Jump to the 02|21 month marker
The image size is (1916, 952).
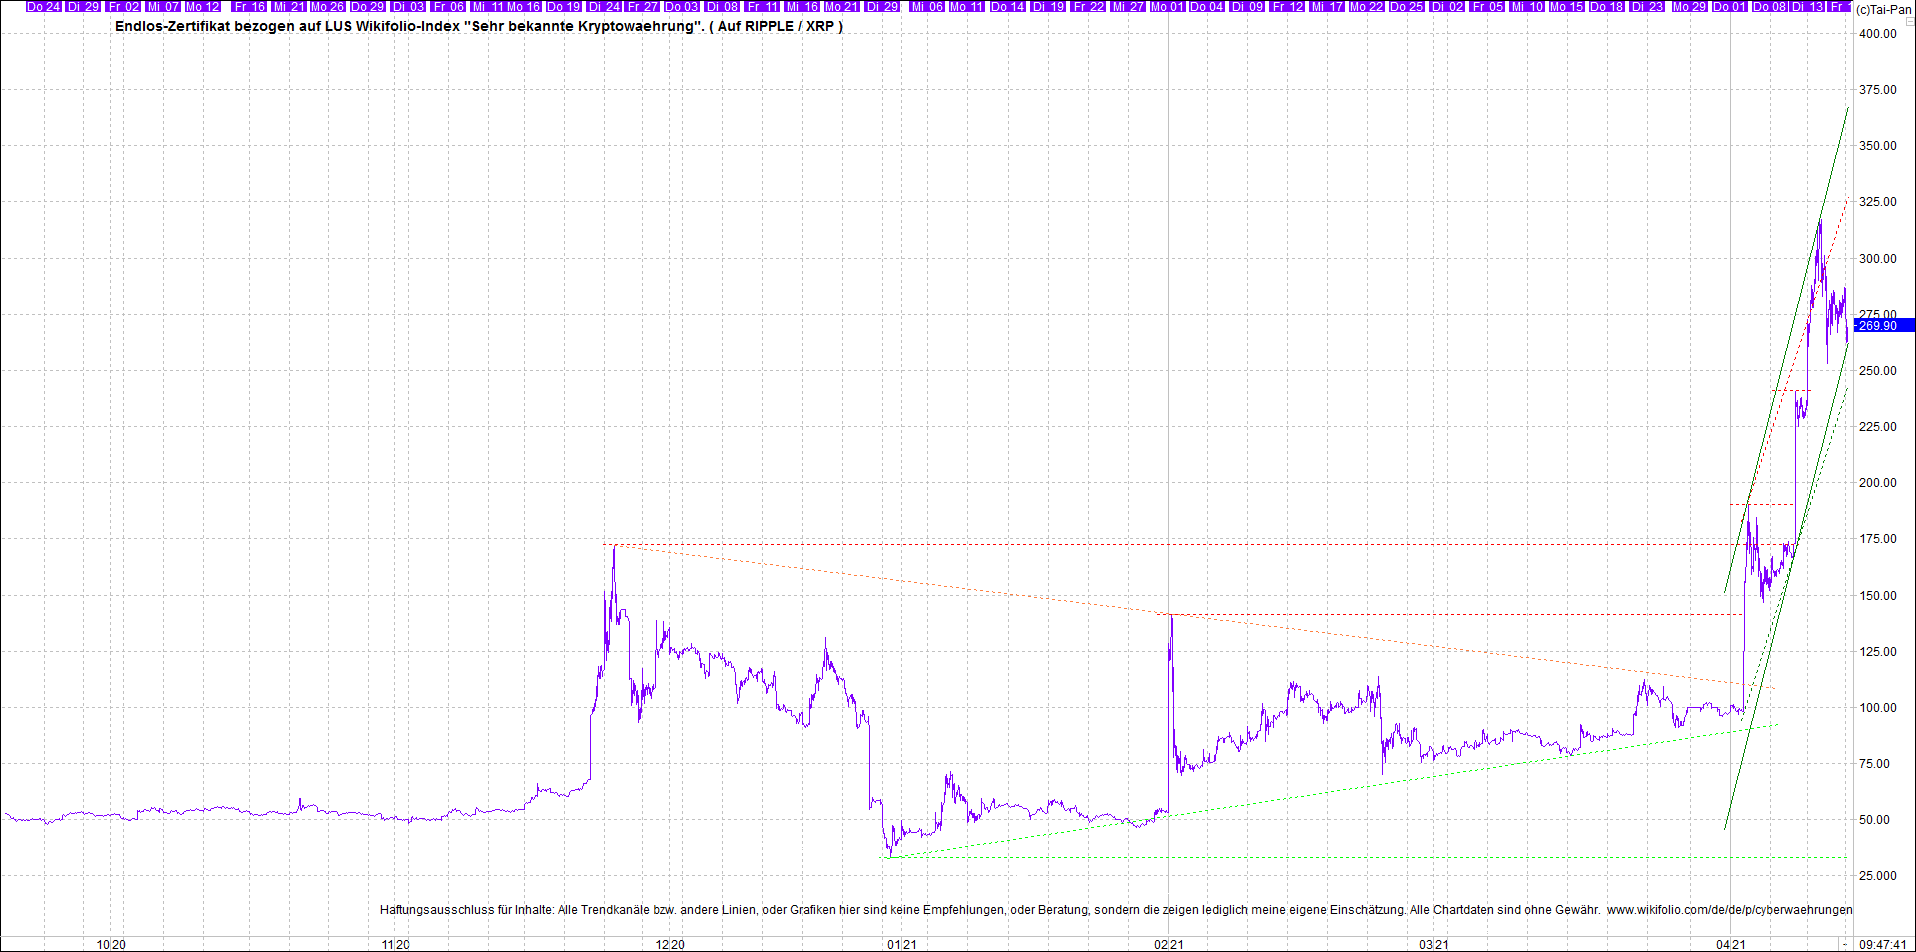click(1168, 944)
